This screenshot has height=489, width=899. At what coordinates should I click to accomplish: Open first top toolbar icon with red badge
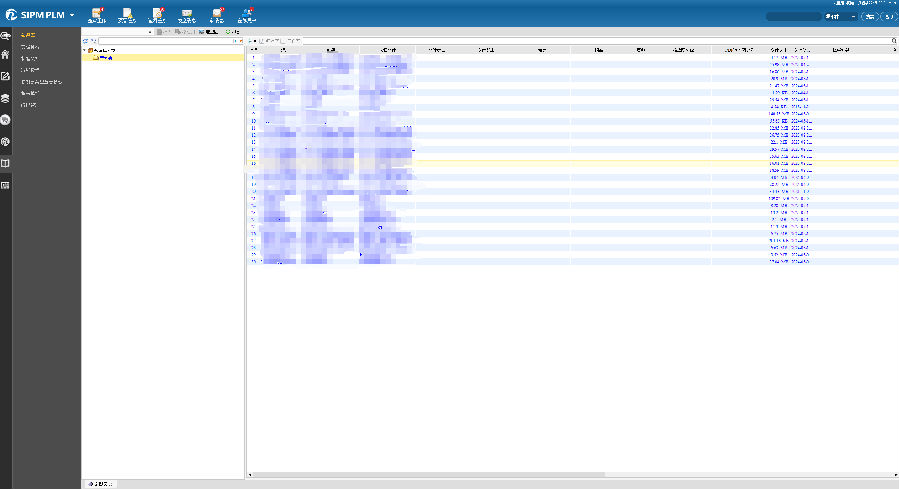96,14
